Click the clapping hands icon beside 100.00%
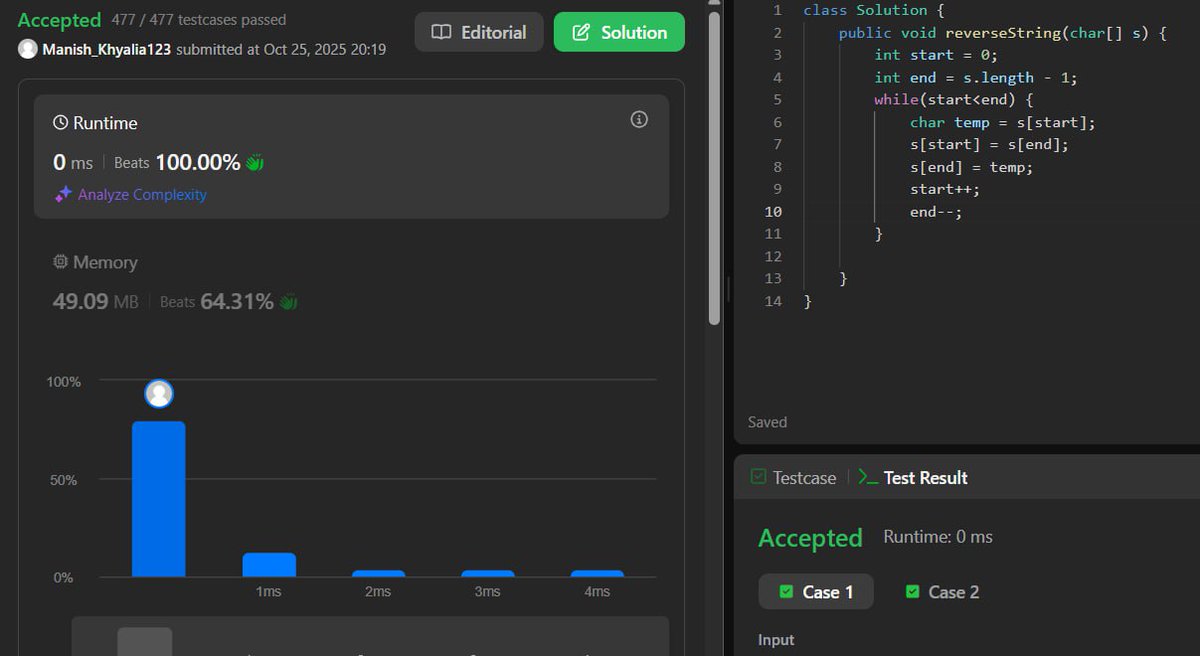 tap(254, 162)
